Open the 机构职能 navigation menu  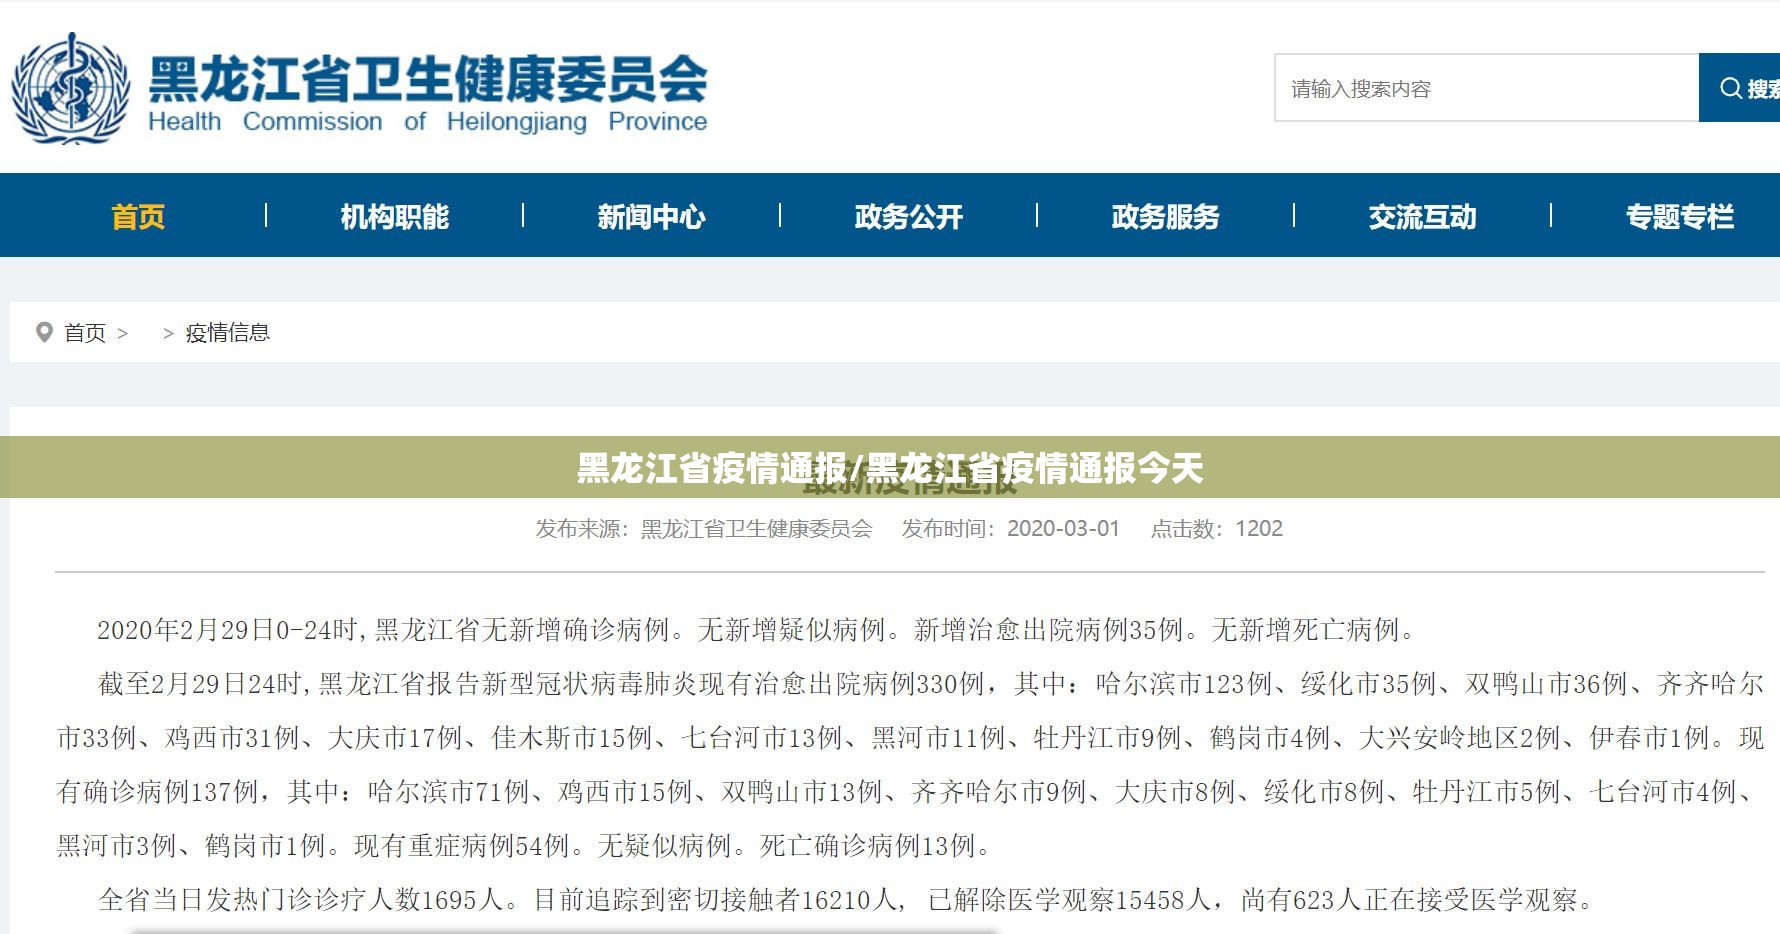click(394, 216)
